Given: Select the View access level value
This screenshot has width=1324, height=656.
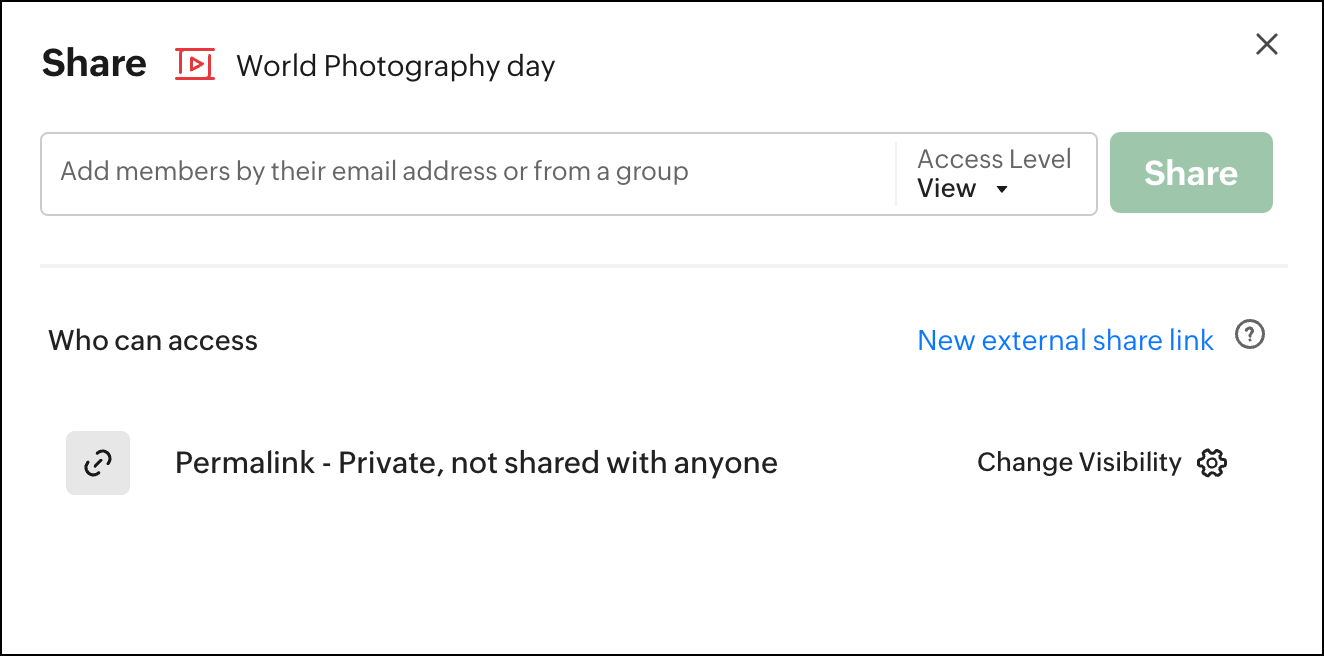Looking at the screenshot, I should 946,188.
